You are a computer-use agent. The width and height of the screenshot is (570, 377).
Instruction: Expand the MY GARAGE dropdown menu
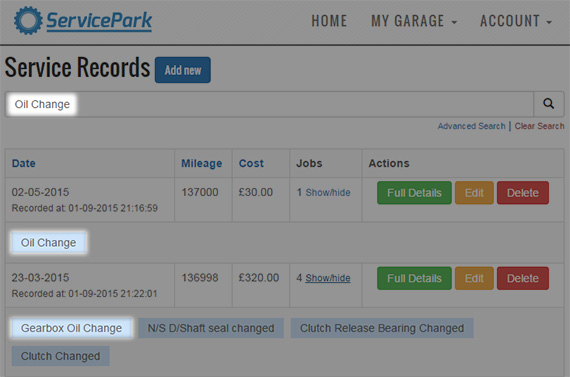pos(414,21)
